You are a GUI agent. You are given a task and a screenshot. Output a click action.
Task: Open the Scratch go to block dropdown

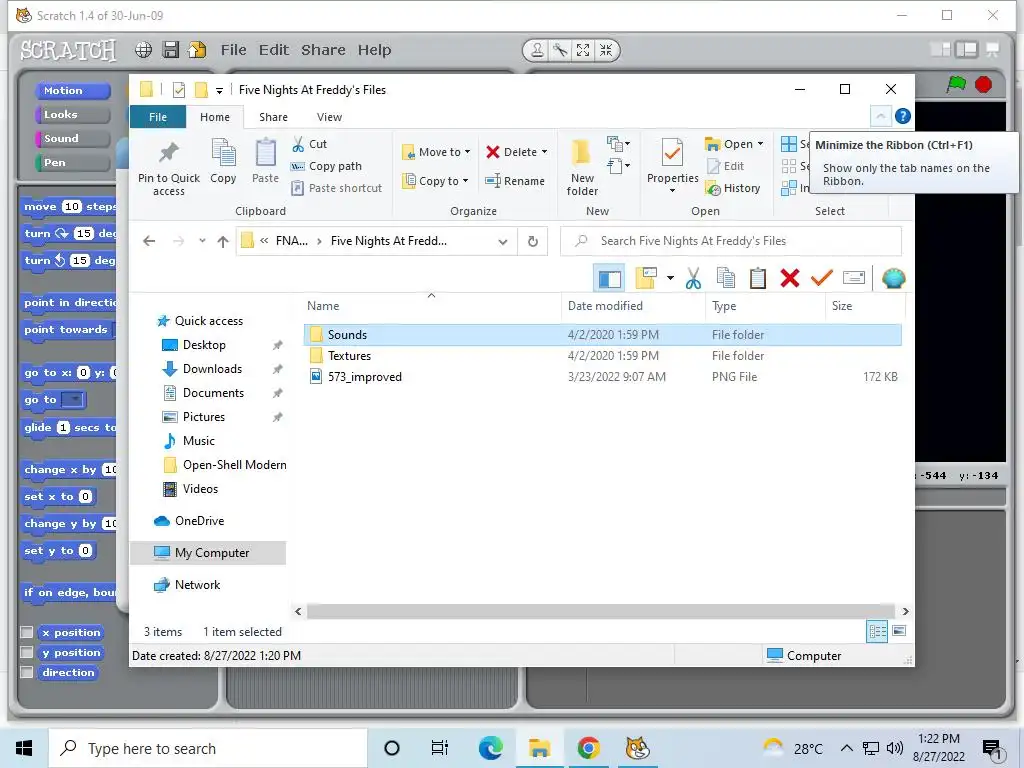pos(76,399)
